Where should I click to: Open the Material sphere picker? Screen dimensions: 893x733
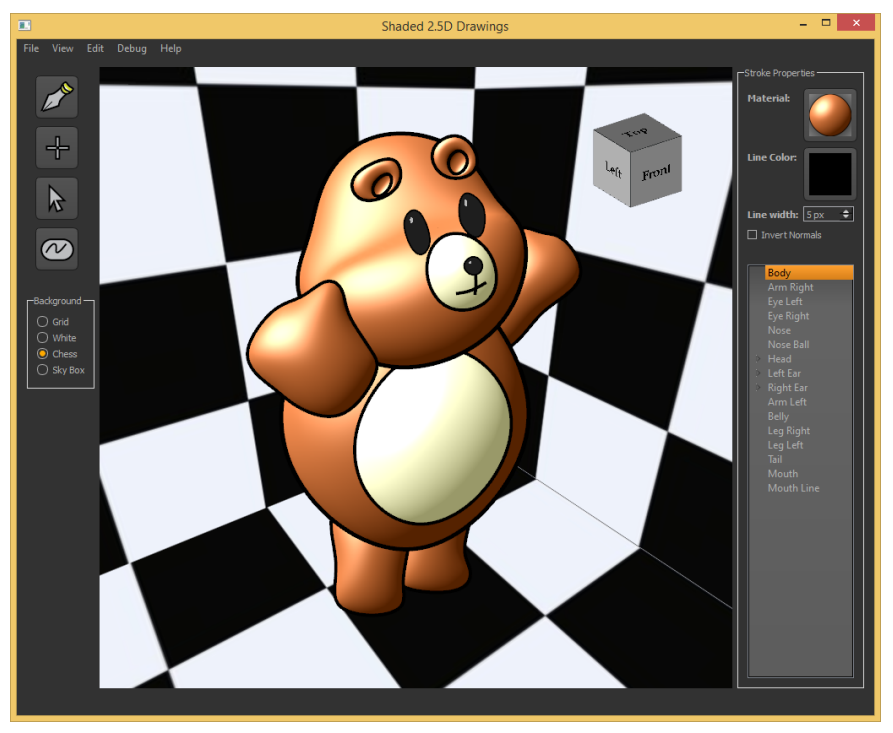point(829,113)
